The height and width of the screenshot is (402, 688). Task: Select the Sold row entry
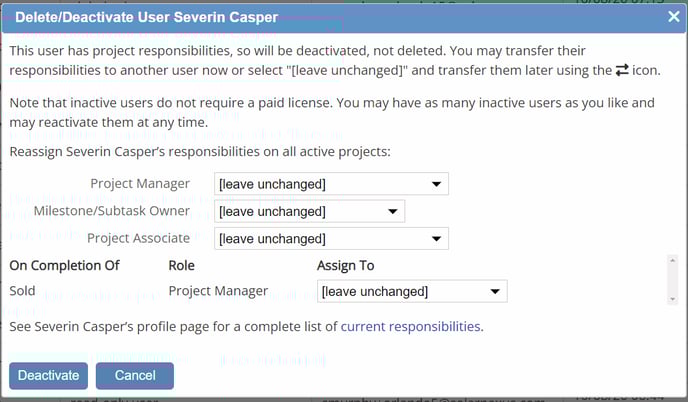(x=22, y=291)
